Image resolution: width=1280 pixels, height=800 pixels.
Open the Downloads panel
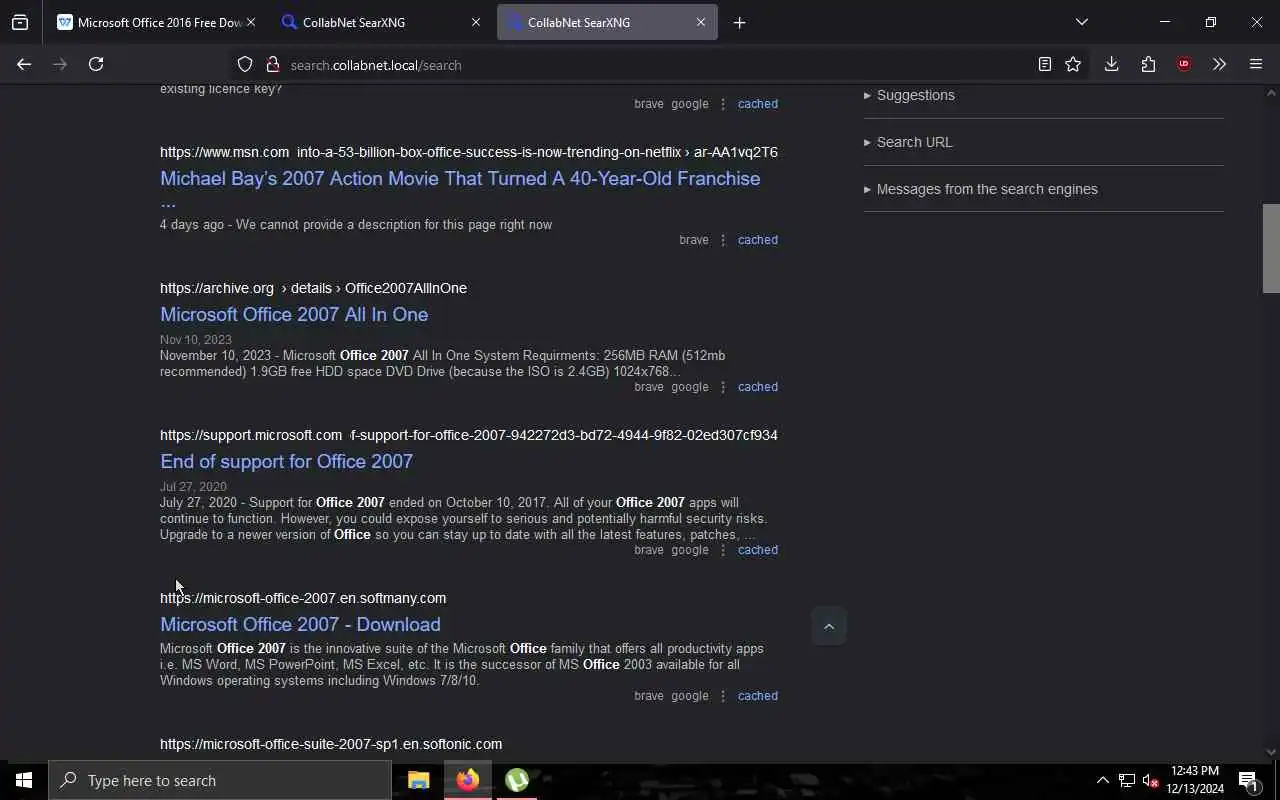point(1111,64)
